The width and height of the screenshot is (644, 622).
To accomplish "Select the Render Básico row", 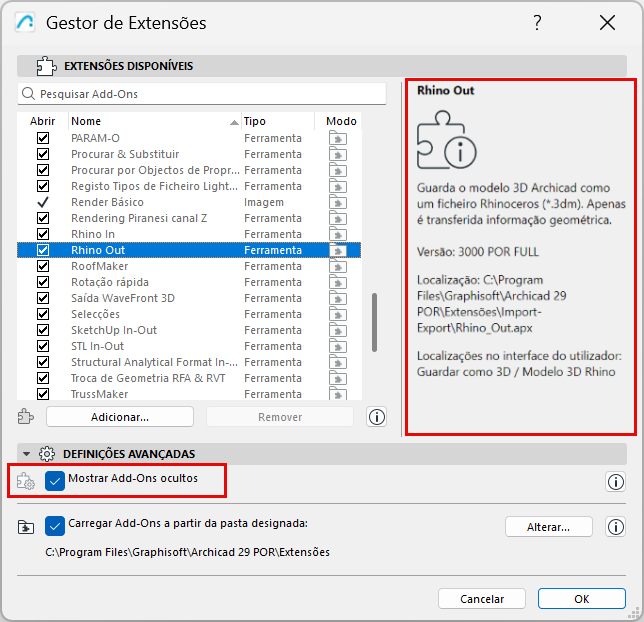I will coord(189,202).
